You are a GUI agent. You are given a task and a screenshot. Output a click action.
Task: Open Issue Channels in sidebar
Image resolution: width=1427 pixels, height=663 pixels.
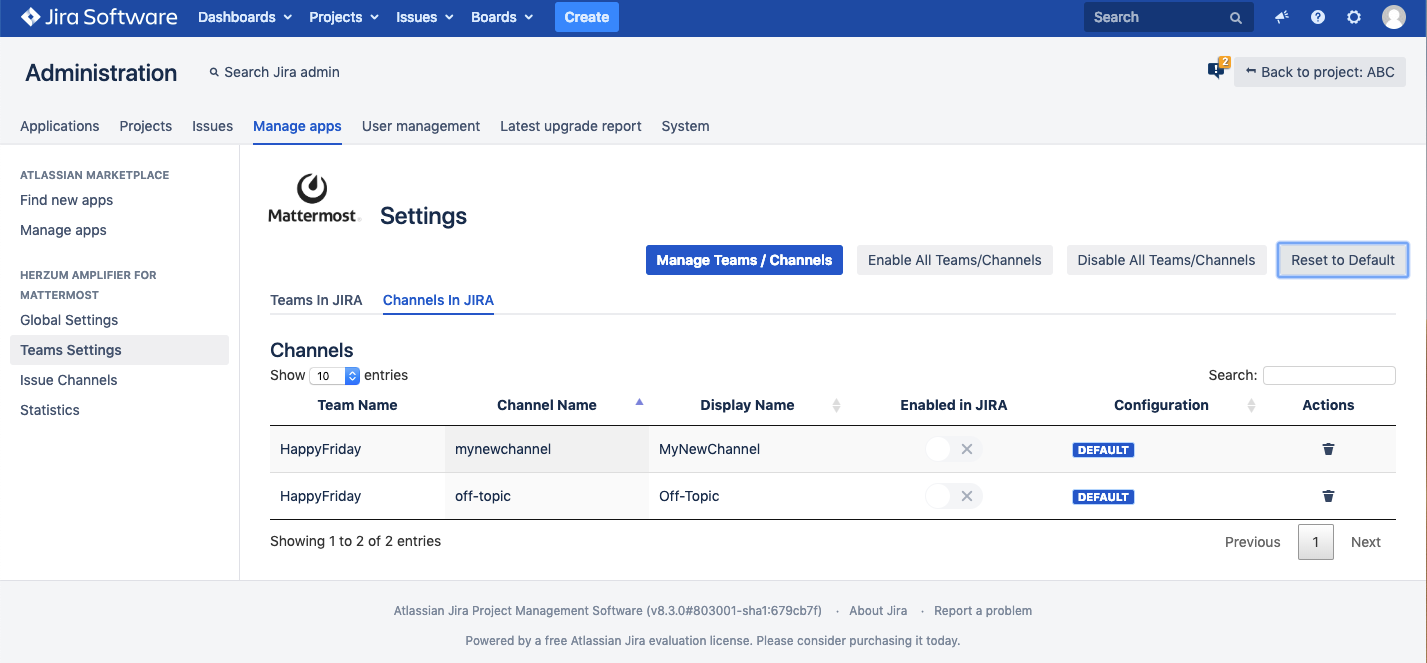point(69,380)
